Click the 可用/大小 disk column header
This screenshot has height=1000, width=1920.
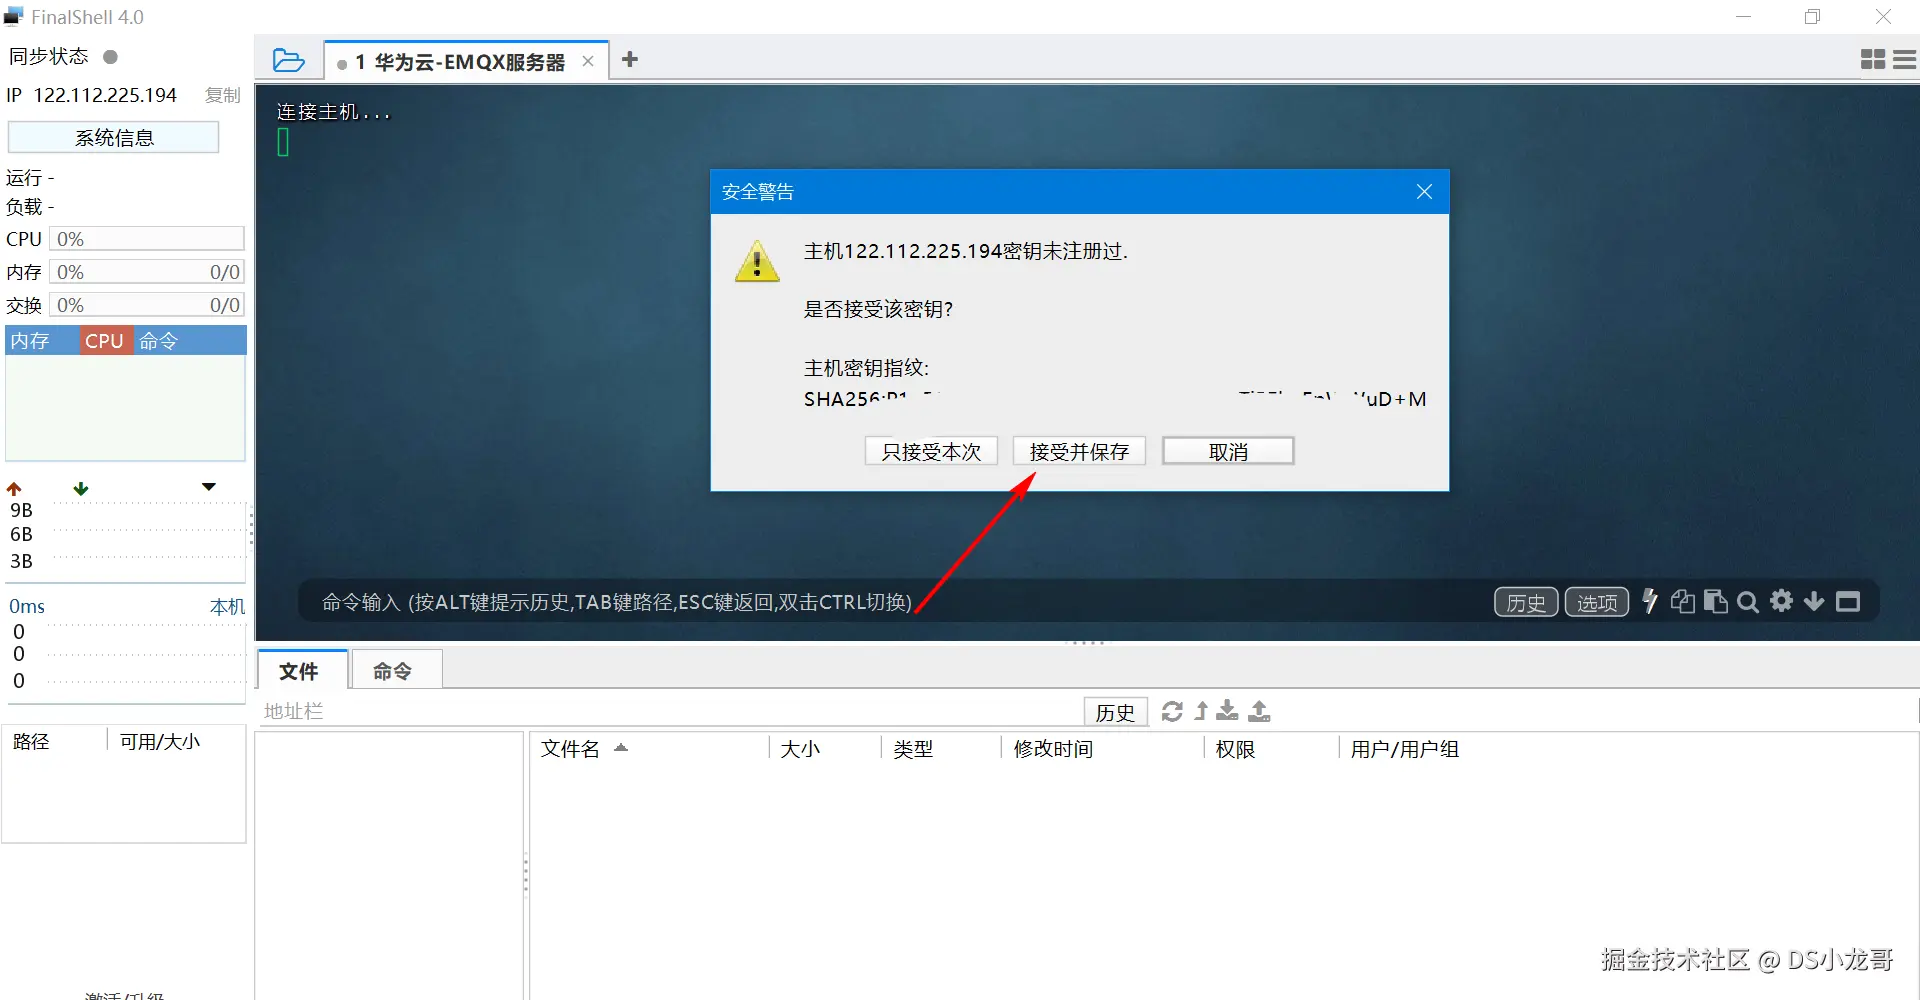point(176,741)
